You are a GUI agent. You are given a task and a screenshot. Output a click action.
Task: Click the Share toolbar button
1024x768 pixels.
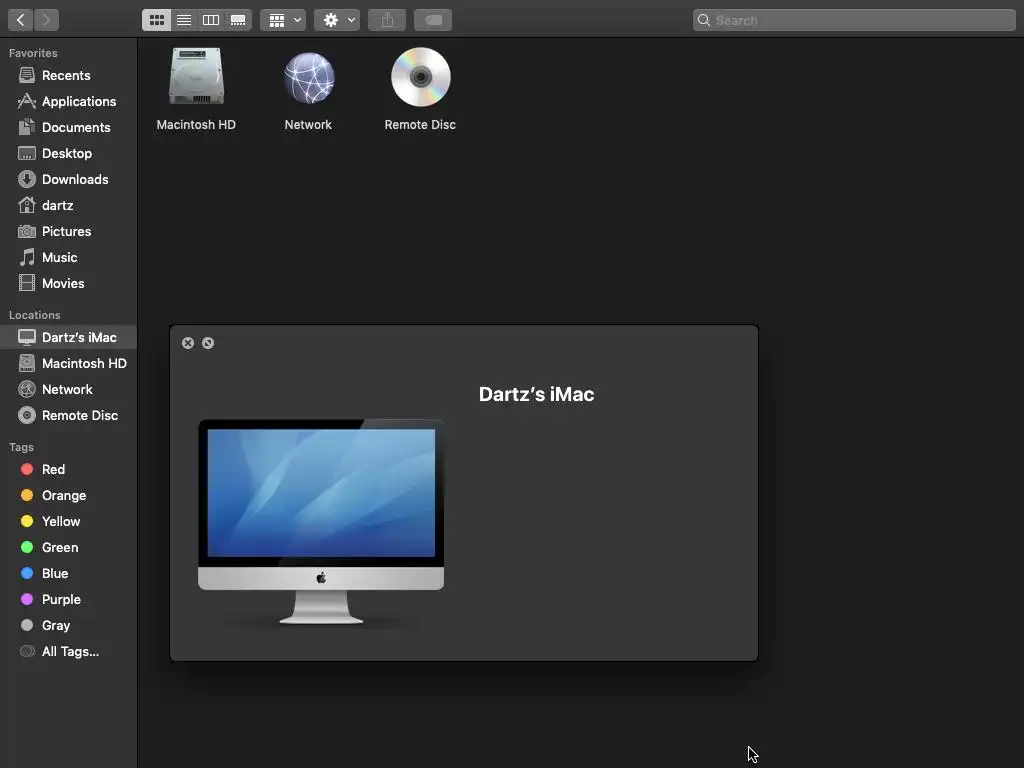coord(387,20)
